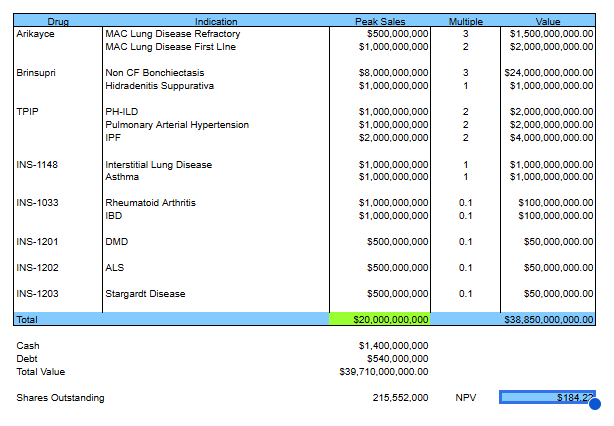The height and width of the screenshot is (426, 614).
Task: Click the $24,000,000,000.00 value cell
Action: (549, 73)
